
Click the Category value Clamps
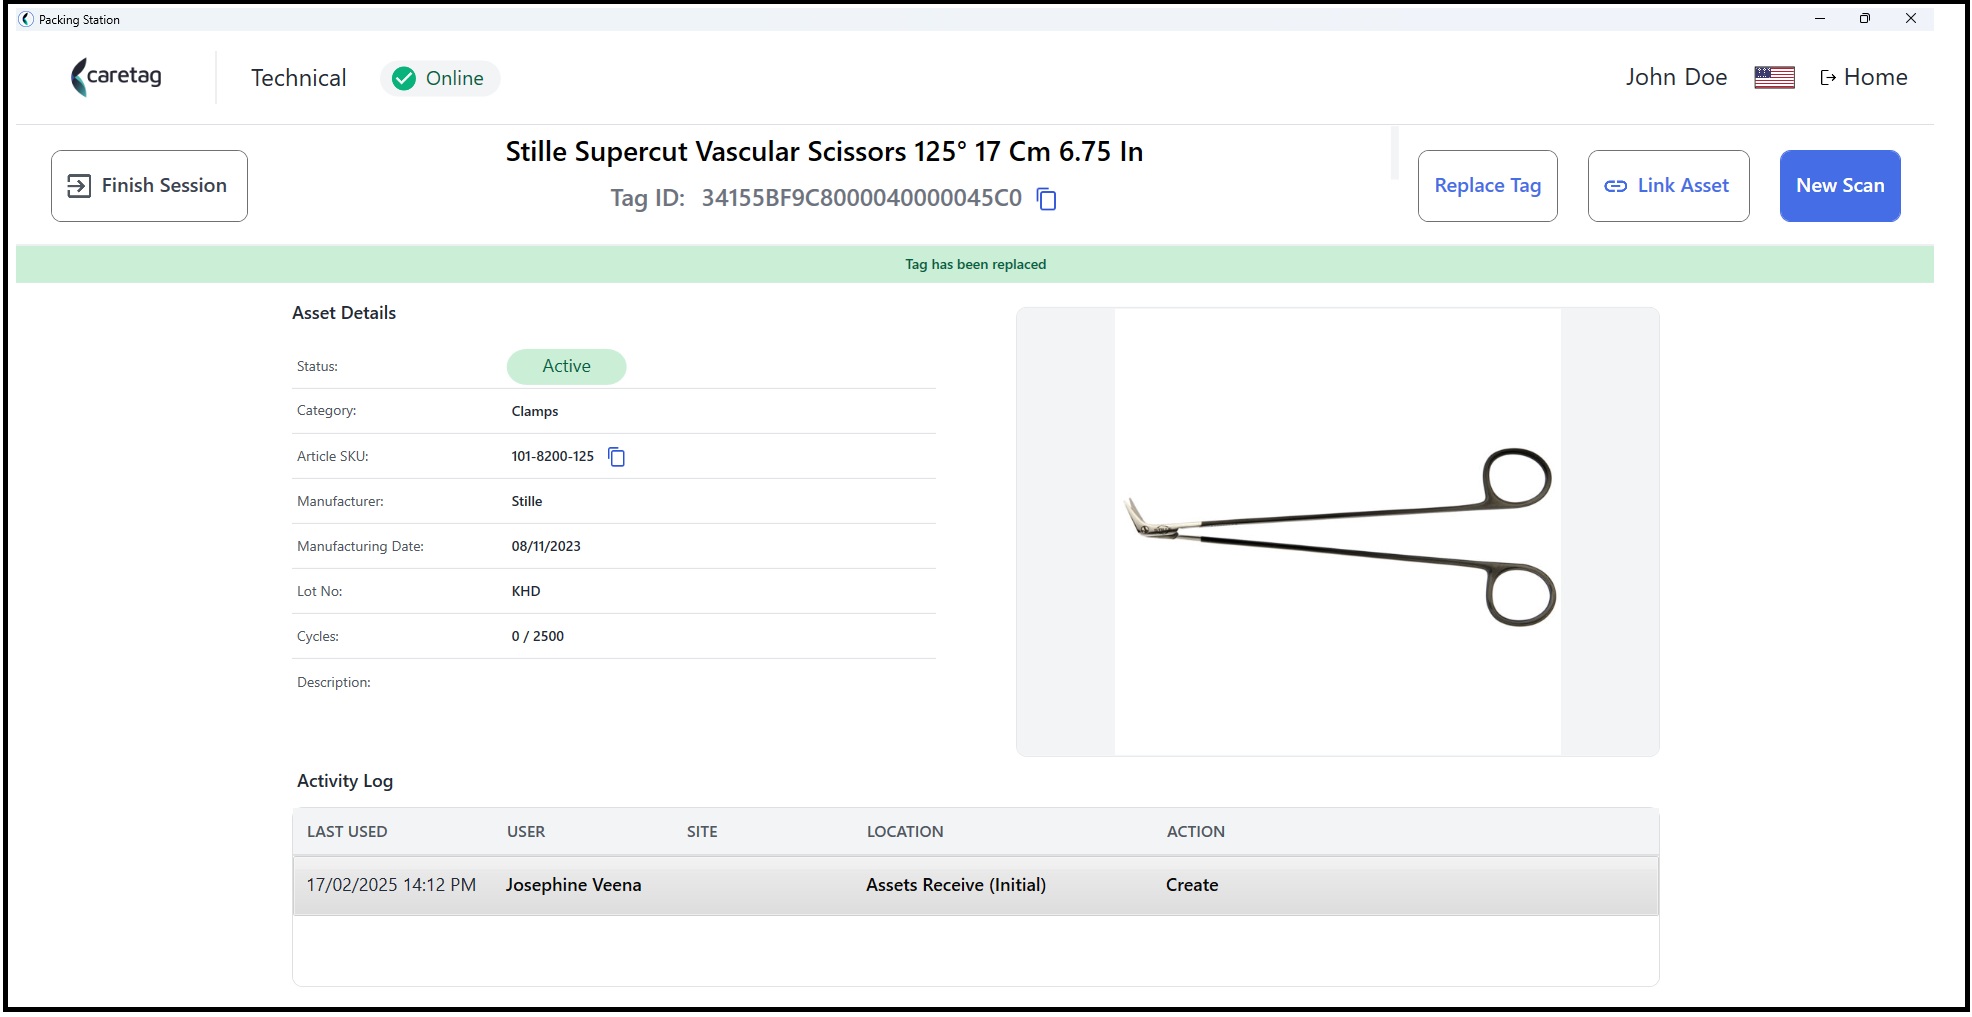535,411
